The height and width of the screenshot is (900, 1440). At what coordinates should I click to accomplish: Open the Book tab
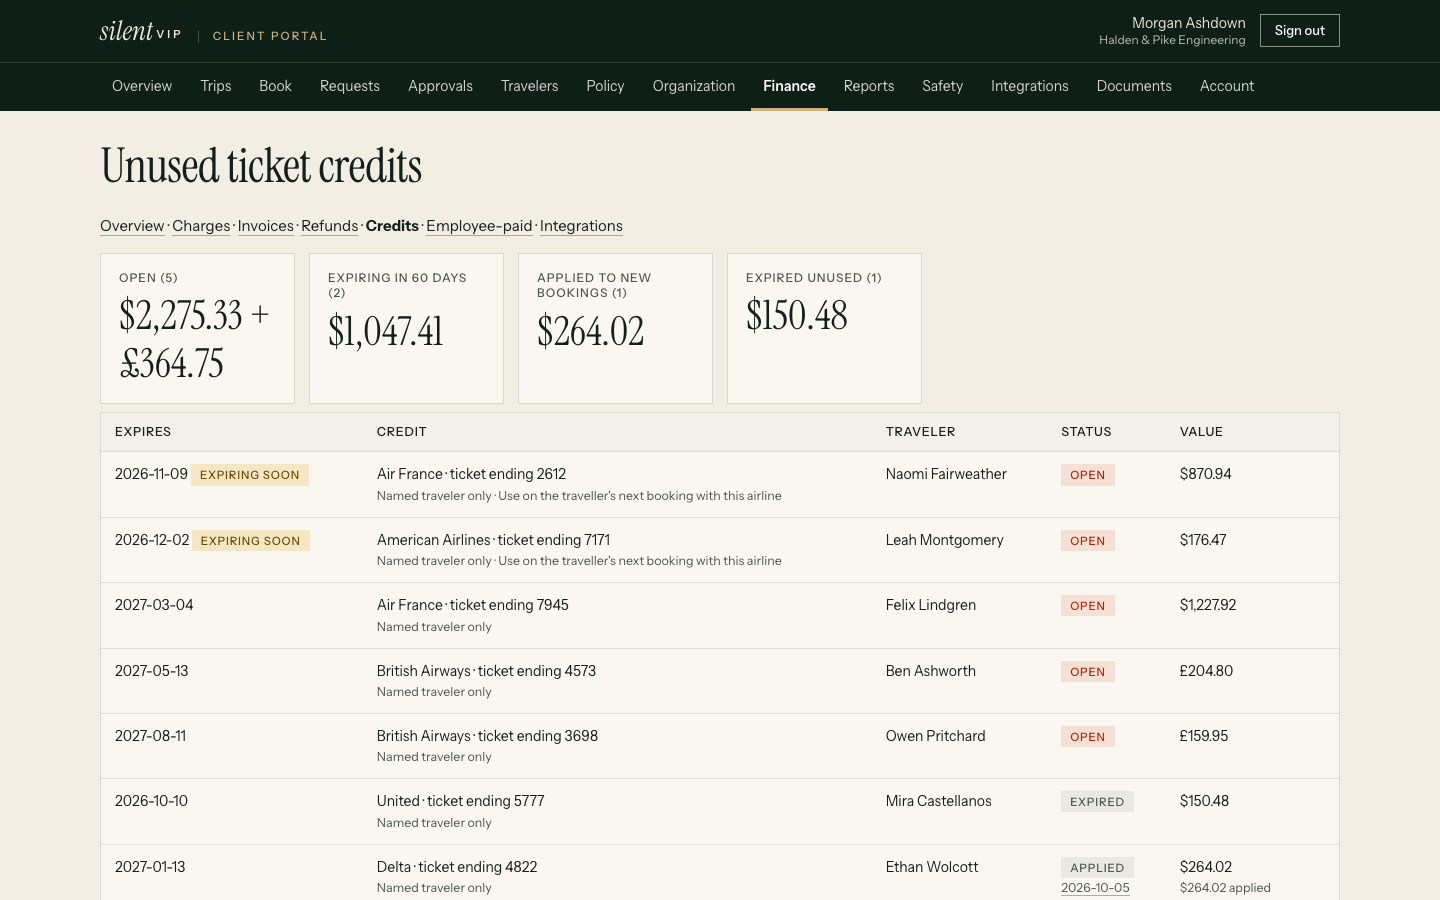[x=275, y=86]
